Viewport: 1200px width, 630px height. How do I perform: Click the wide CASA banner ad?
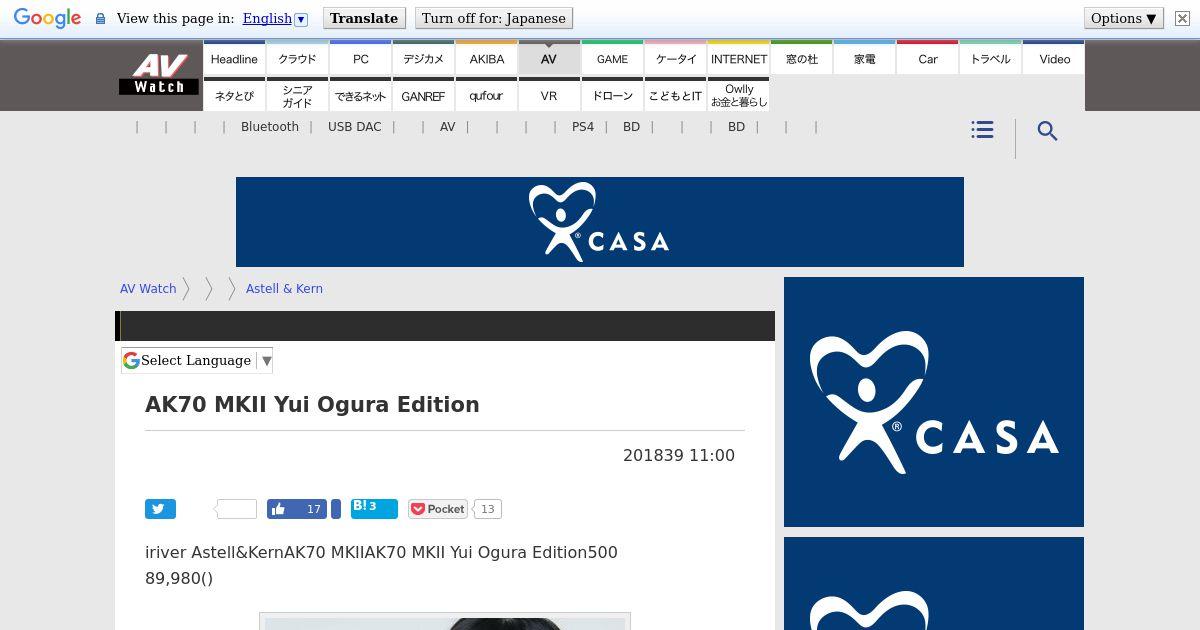point(600,222)
